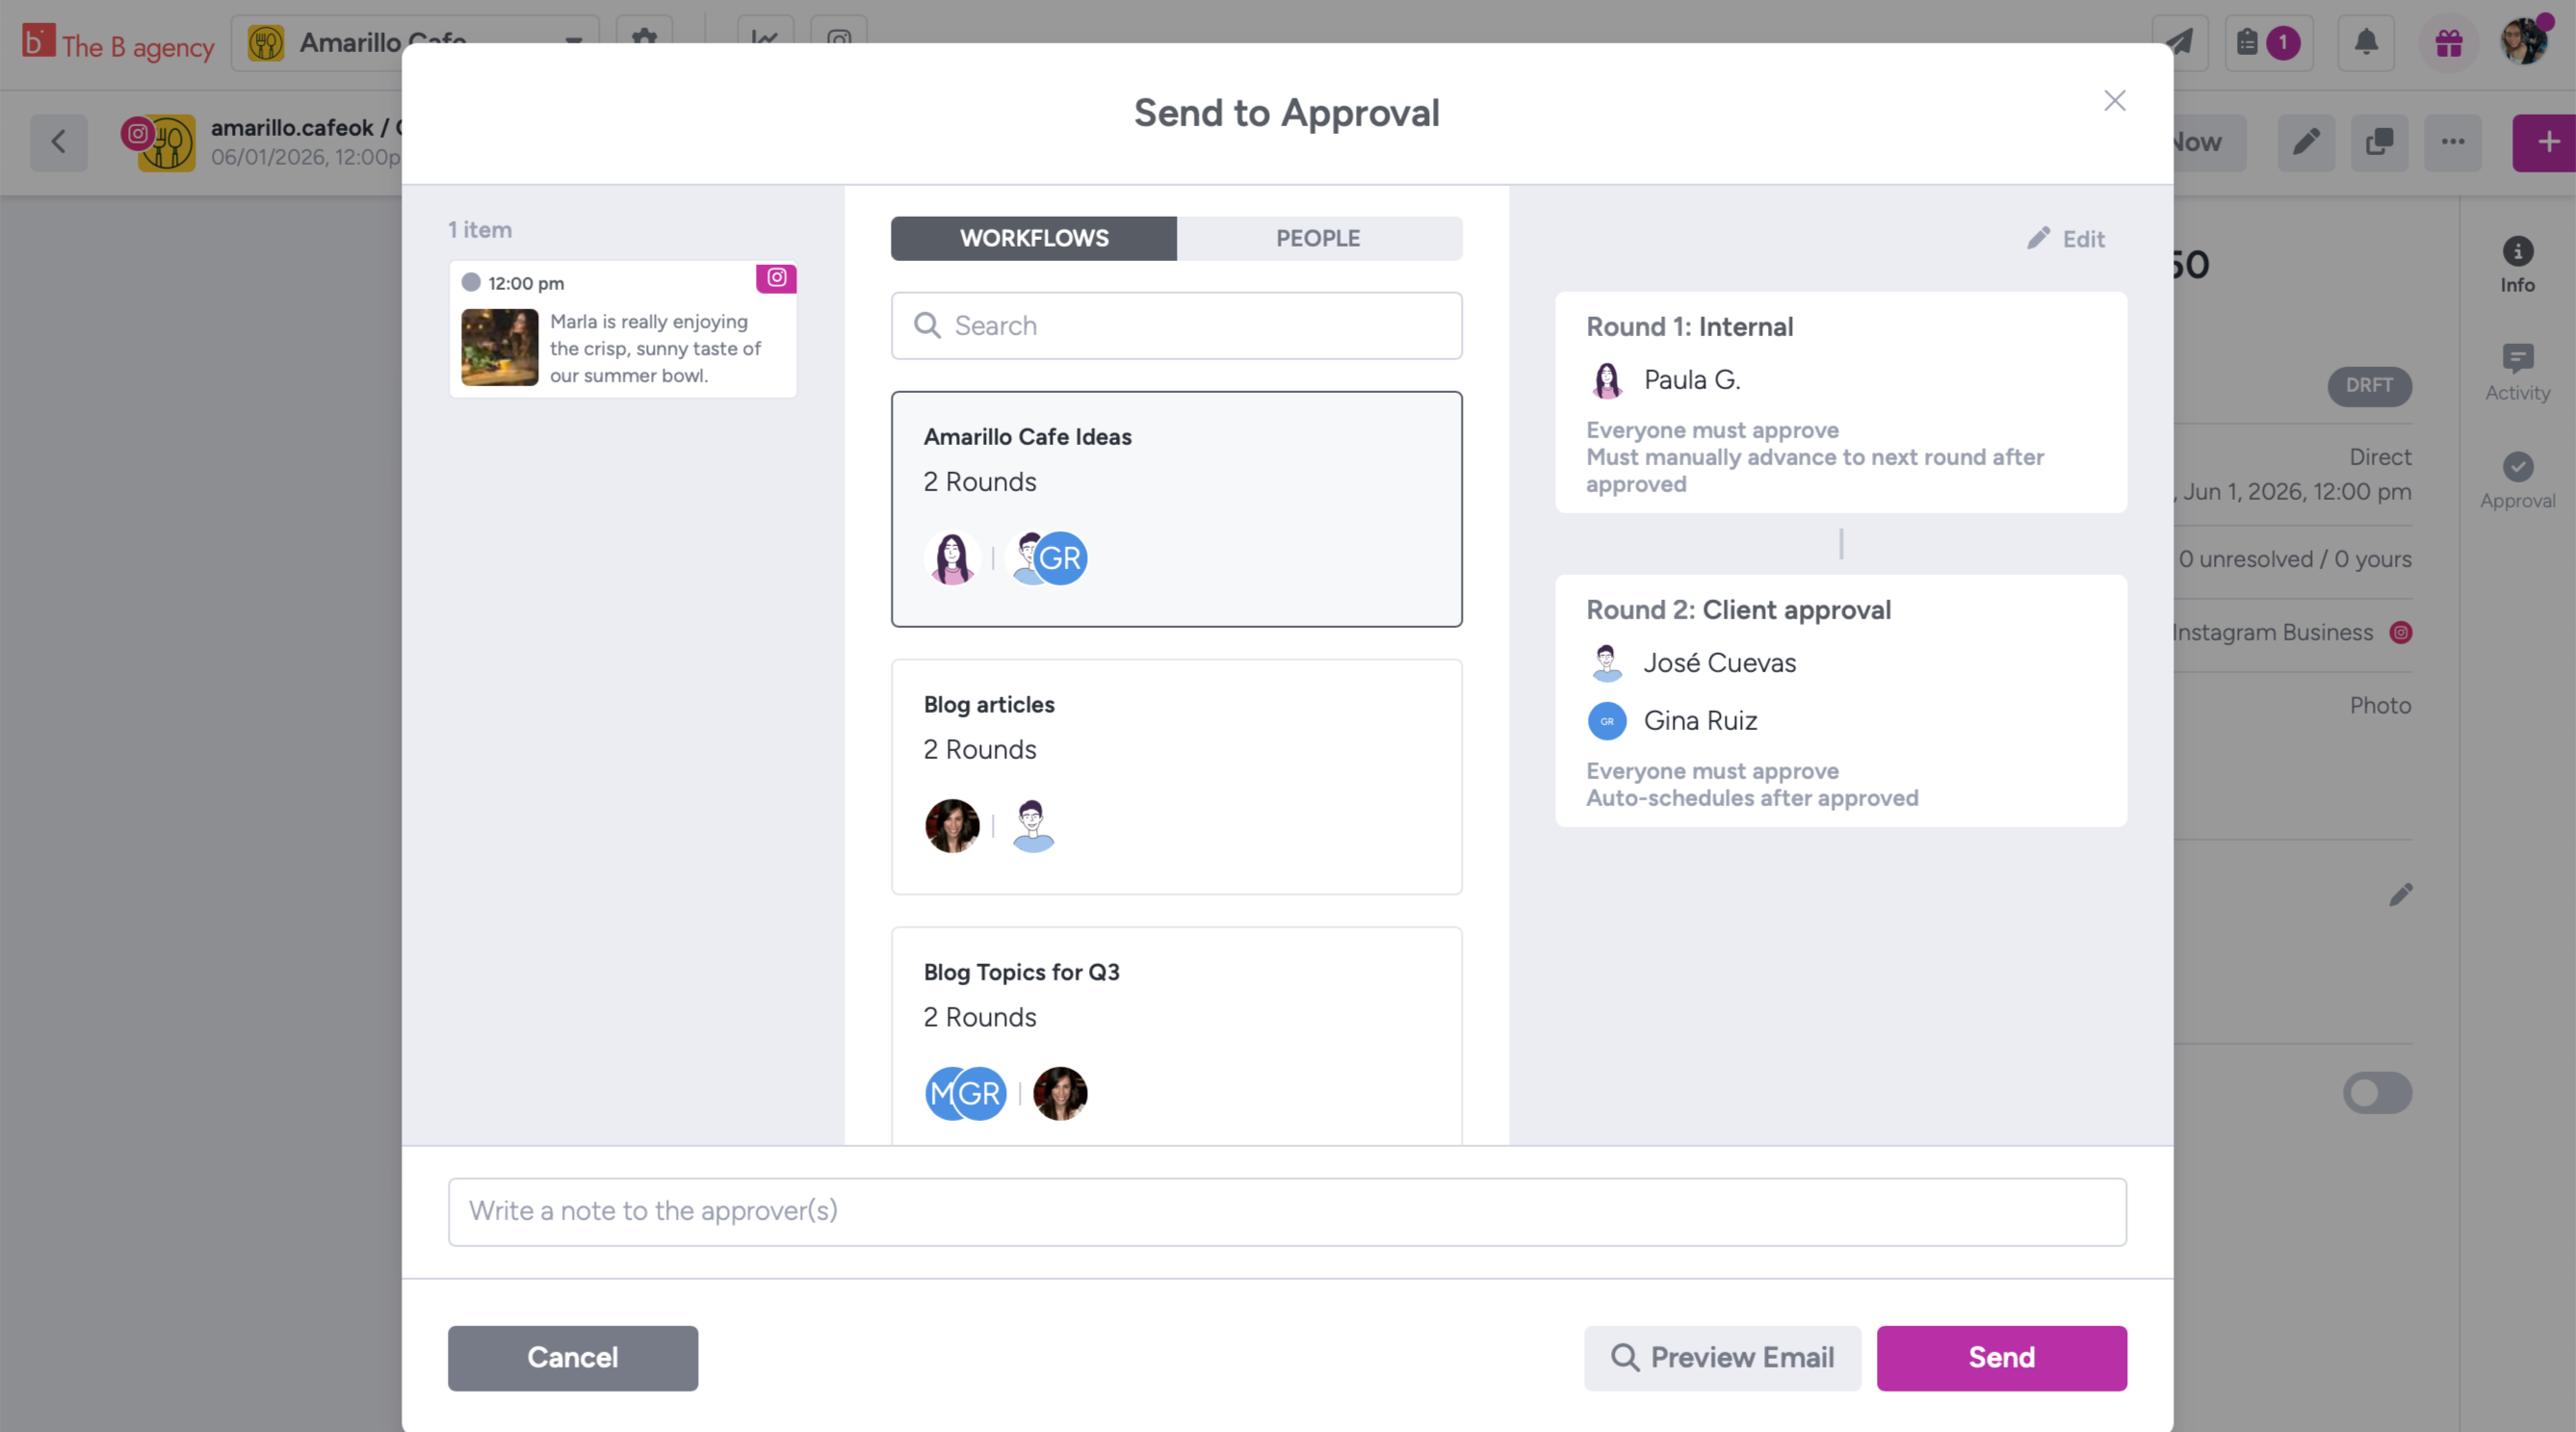Screen dimensions: 2576x1432
Task: Open the notifications bell
Action: pos(2365,43)
